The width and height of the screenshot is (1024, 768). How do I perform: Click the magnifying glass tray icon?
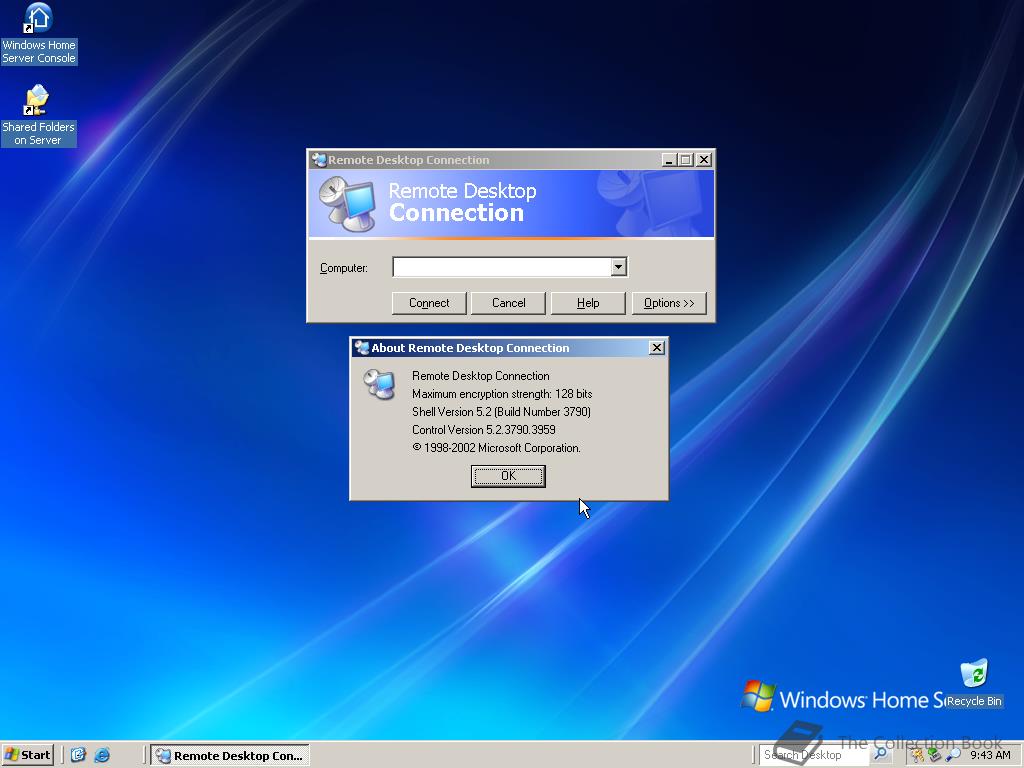pos(953,755)
